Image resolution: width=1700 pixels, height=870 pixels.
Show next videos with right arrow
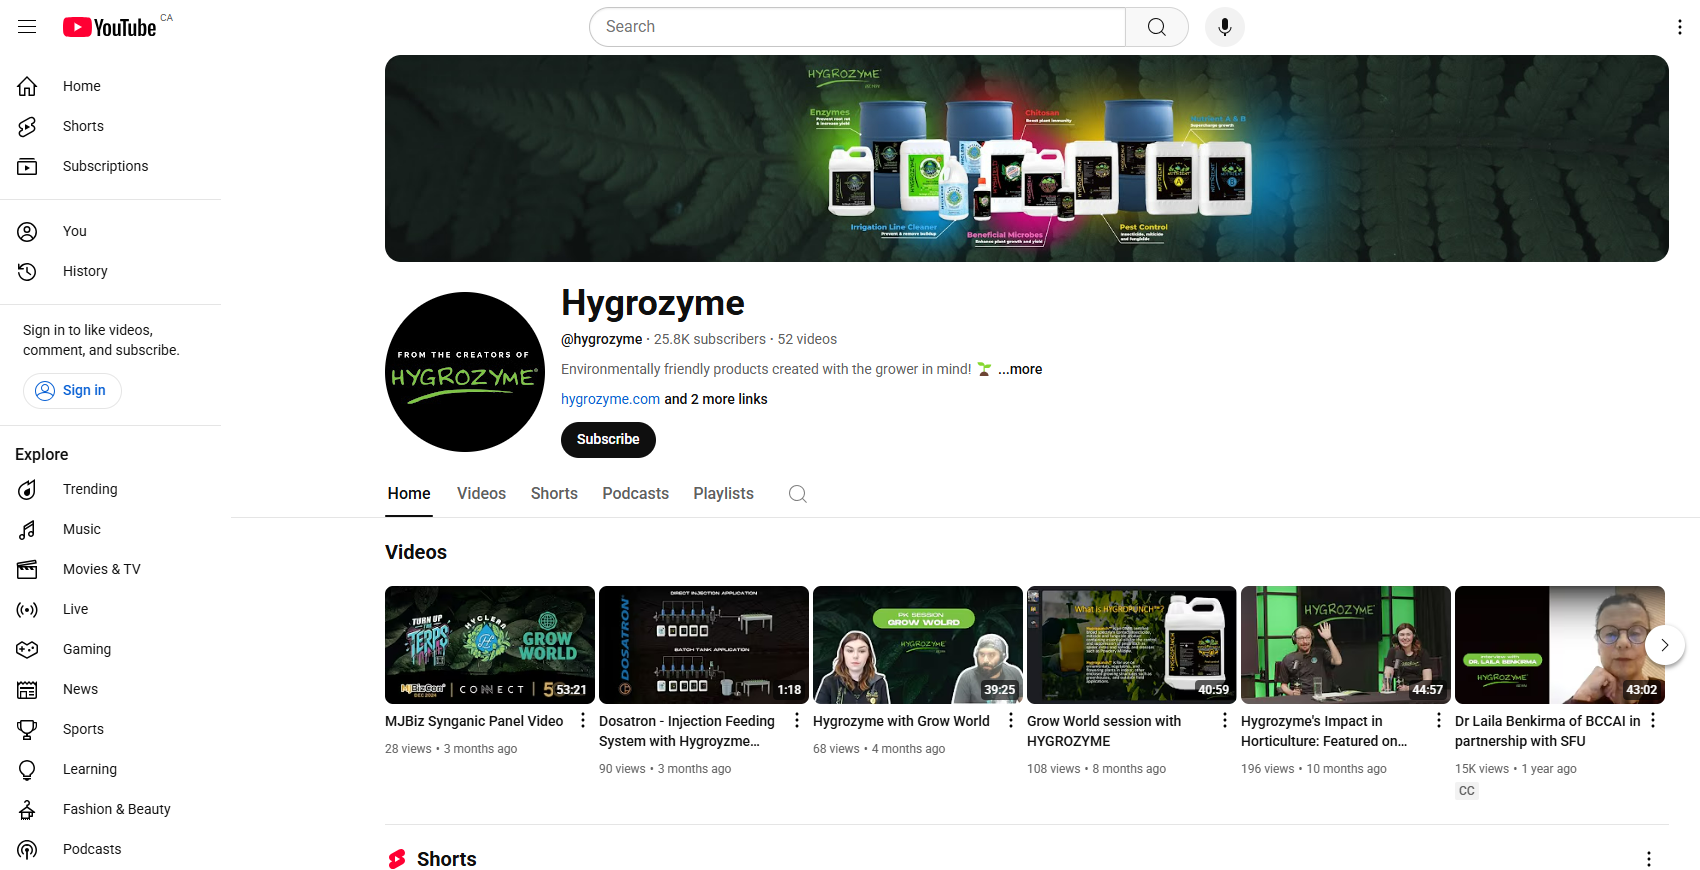coord(1665,645)
